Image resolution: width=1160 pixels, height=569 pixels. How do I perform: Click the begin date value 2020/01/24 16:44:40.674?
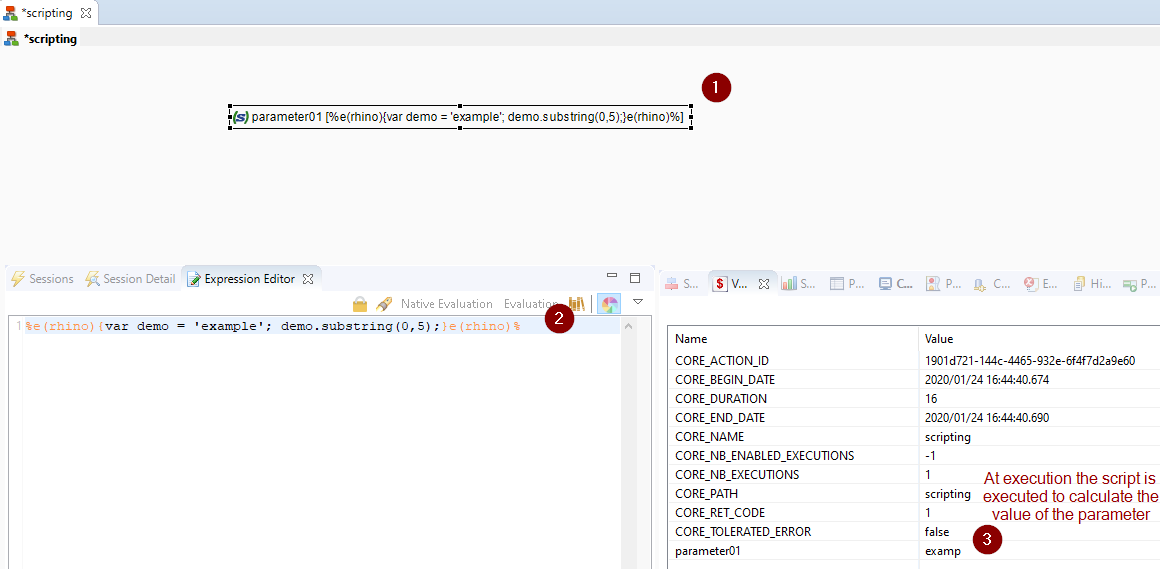pos(987,380)
